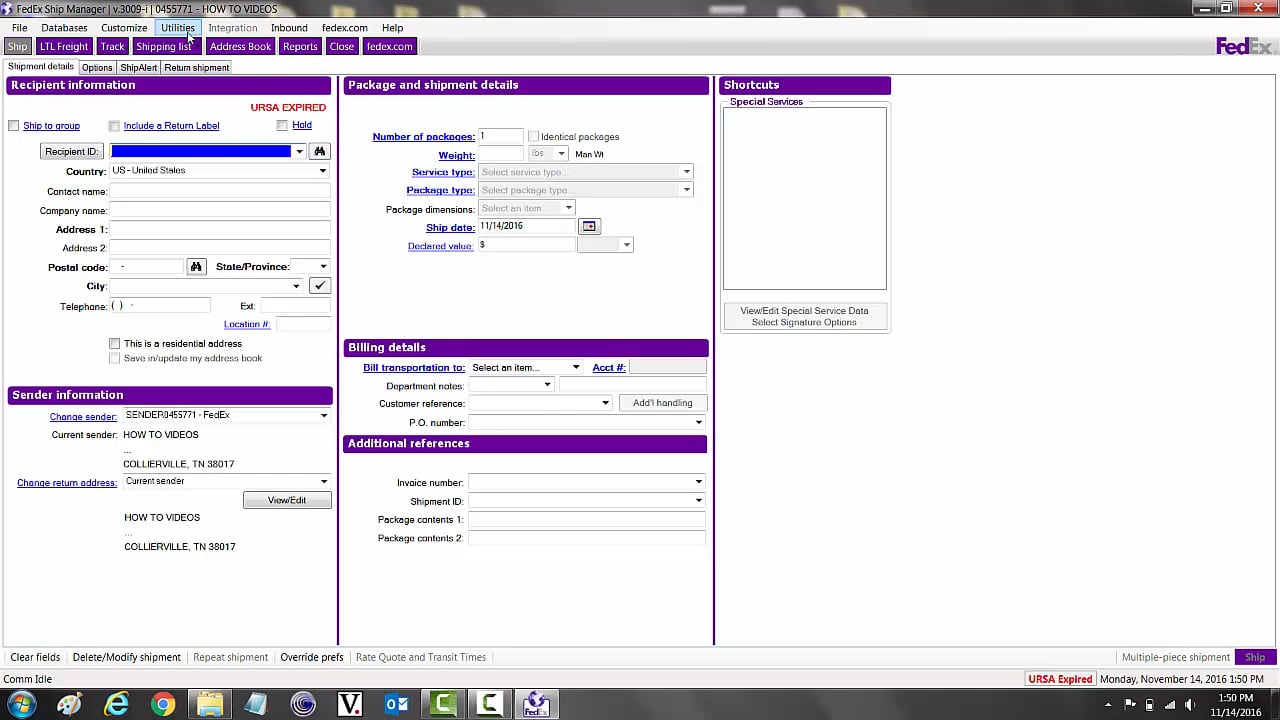Click the Add'l handling button
The height and width of the screenshot is (720, 1280).
click(663, 403)
